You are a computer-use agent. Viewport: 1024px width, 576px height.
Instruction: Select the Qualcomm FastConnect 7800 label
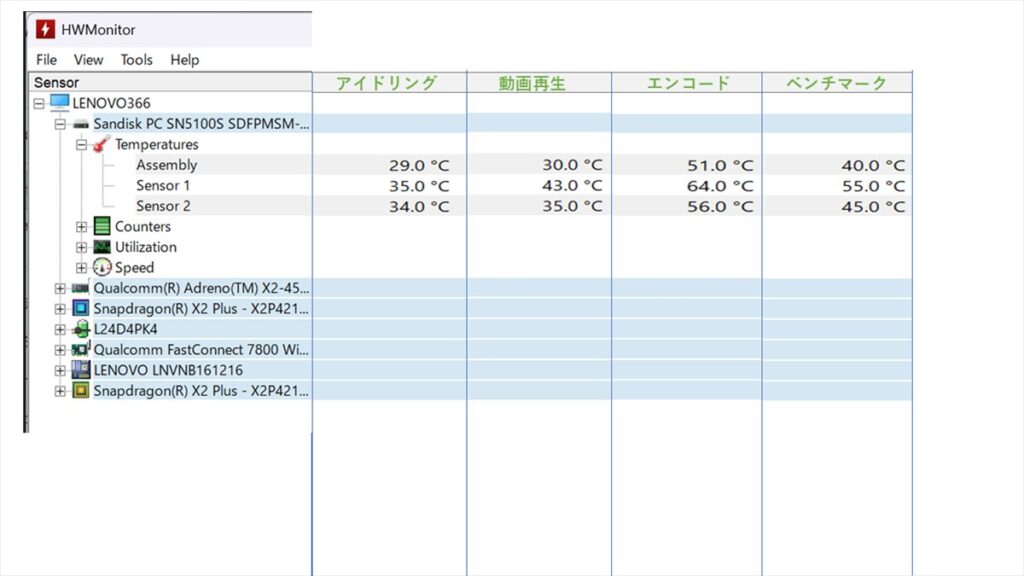(x=201, y=349)
